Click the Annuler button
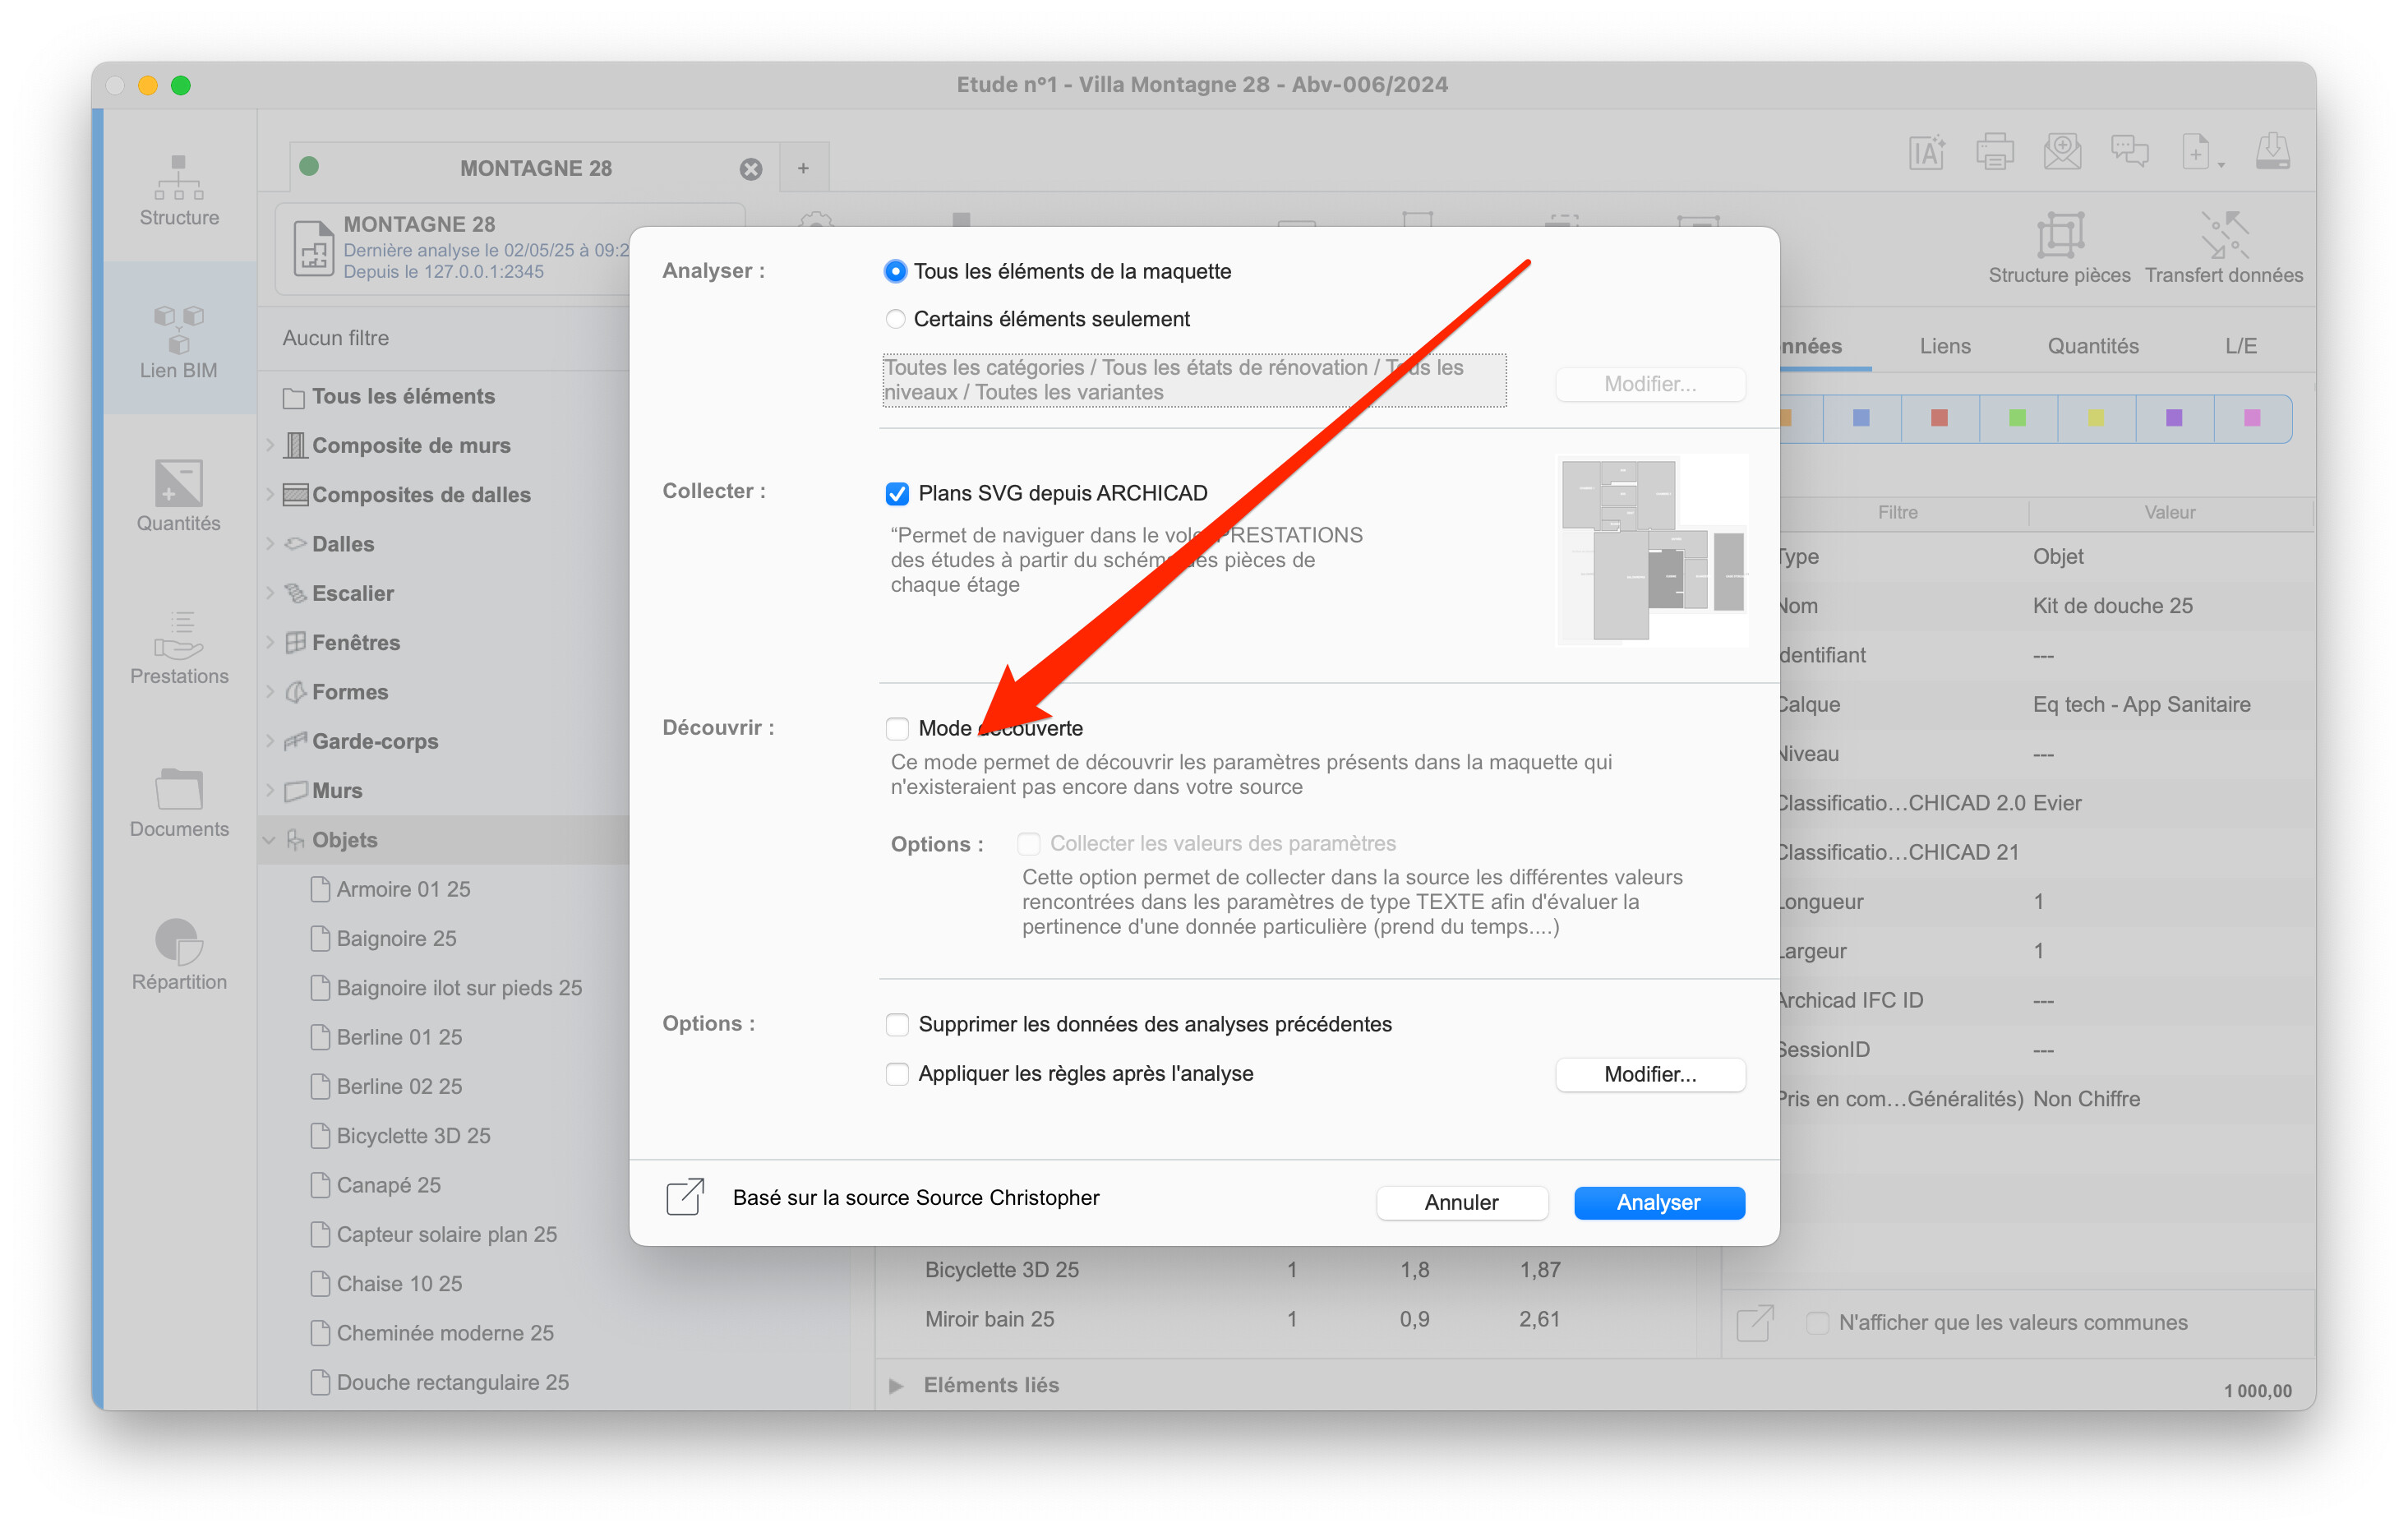Image resolution: width=2408 pixels, height=1532 pixels. [1461, 1202]
